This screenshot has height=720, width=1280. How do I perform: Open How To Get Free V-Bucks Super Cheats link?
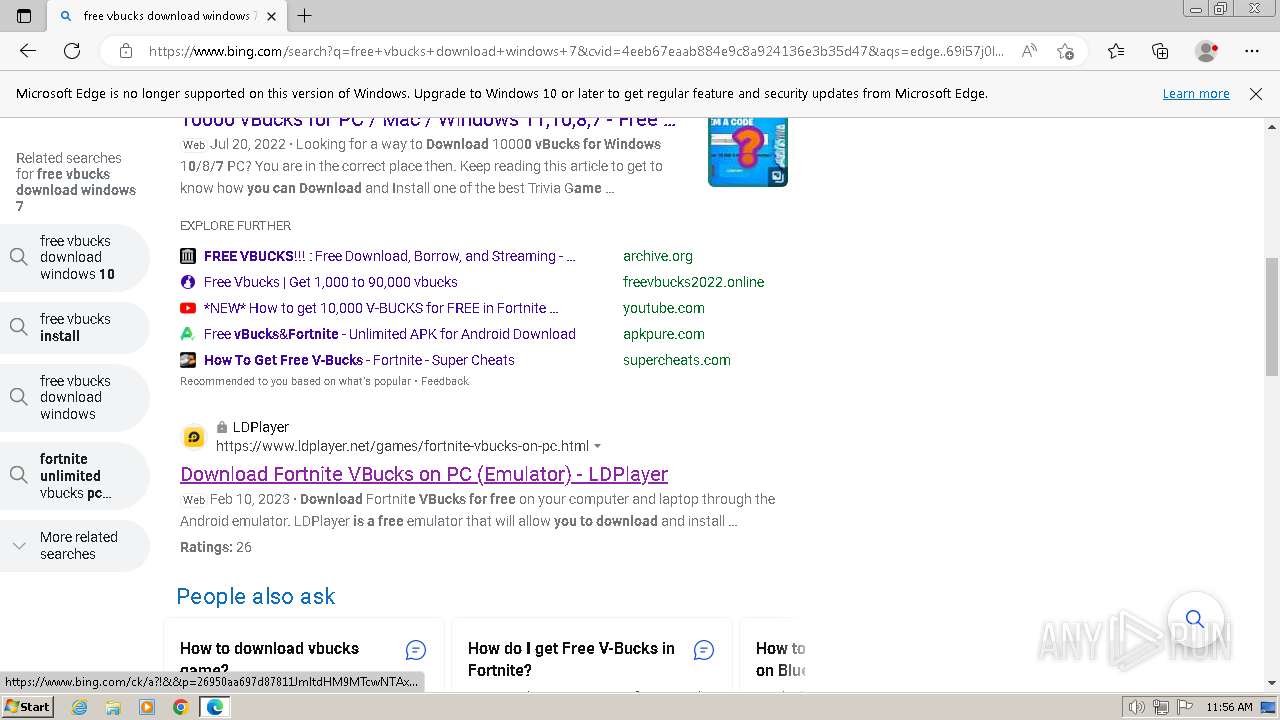tap(359, 360)
